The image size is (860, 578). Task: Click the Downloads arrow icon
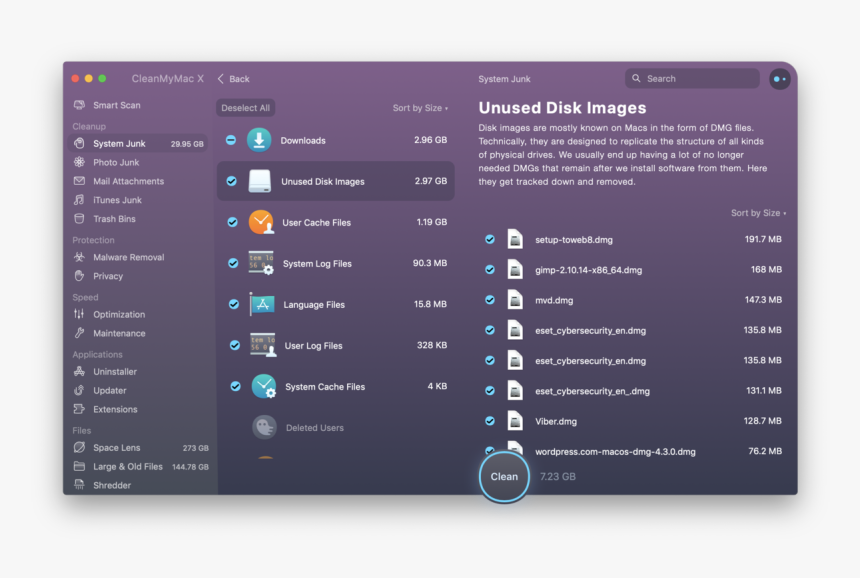259,140
